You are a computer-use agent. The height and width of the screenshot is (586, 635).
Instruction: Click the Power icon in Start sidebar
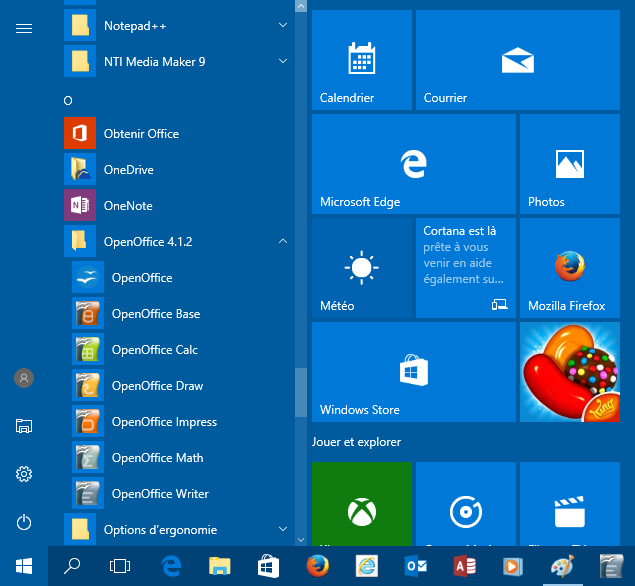(24, 522)
